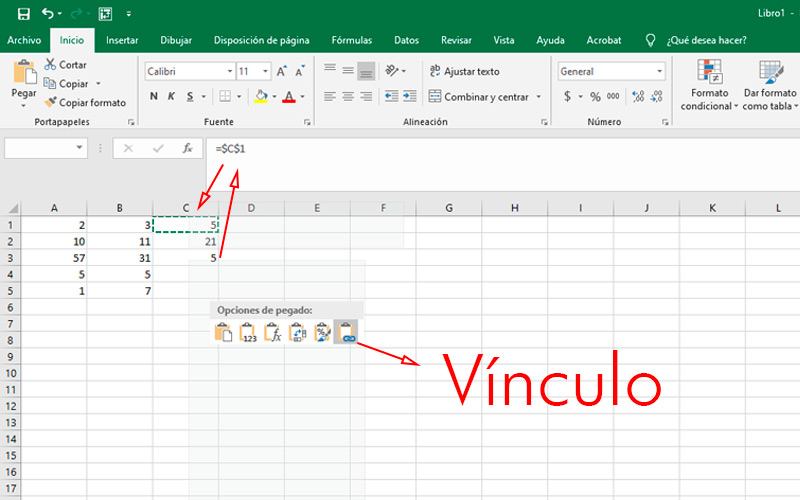The height and width of the screenshot is (500, 800).
Task: Apply percent style
Action: pos(595,96)
